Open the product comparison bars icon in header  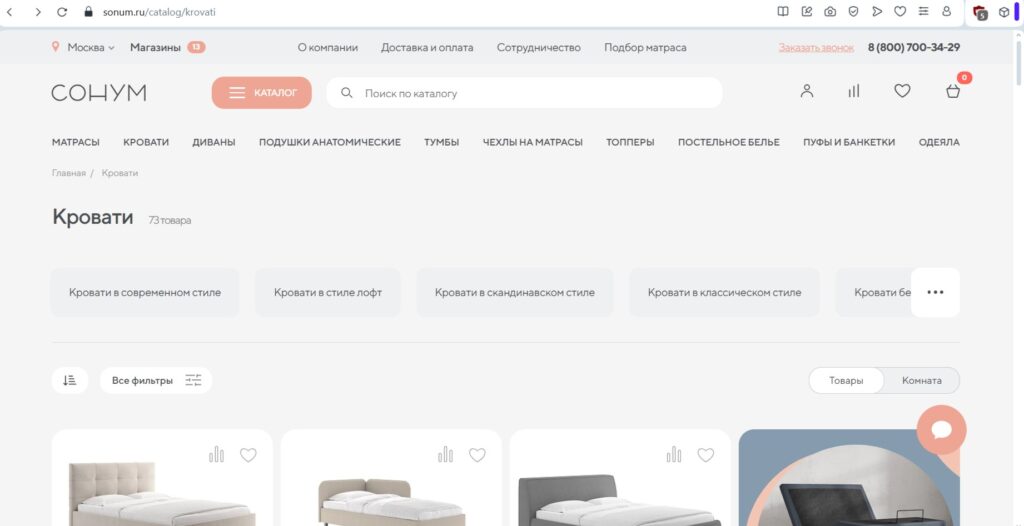pos(854,91)
